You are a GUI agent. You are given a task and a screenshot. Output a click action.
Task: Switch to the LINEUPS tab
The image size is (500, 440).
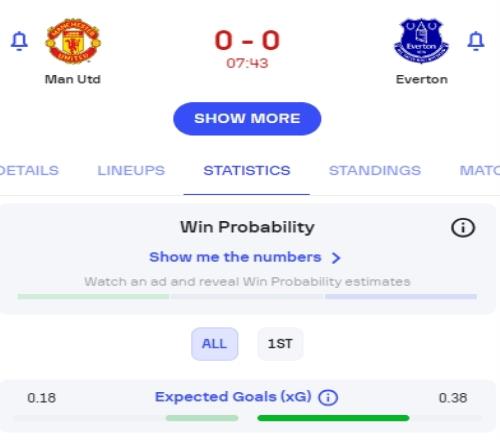pos(131,170)
